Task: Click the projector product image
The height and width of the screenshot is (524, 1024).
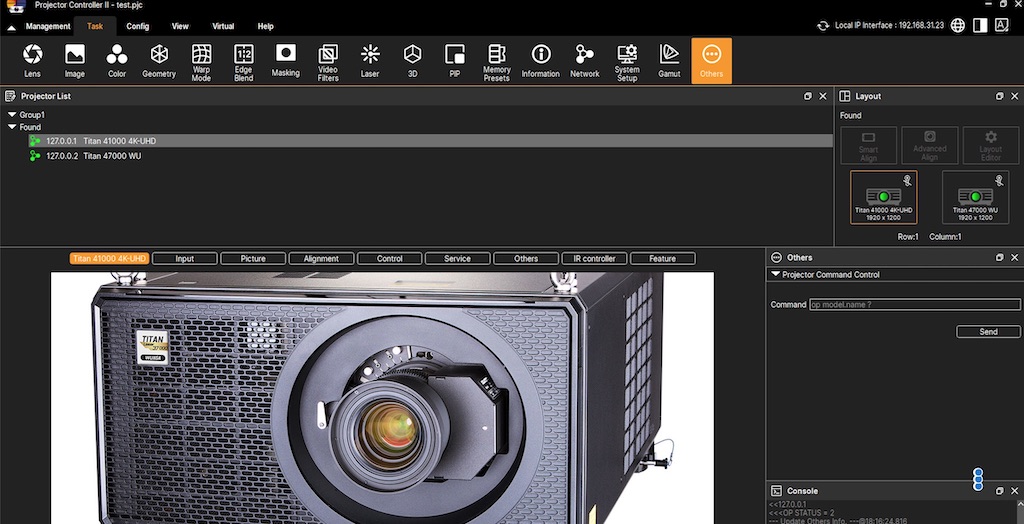Action: [382, 398]
